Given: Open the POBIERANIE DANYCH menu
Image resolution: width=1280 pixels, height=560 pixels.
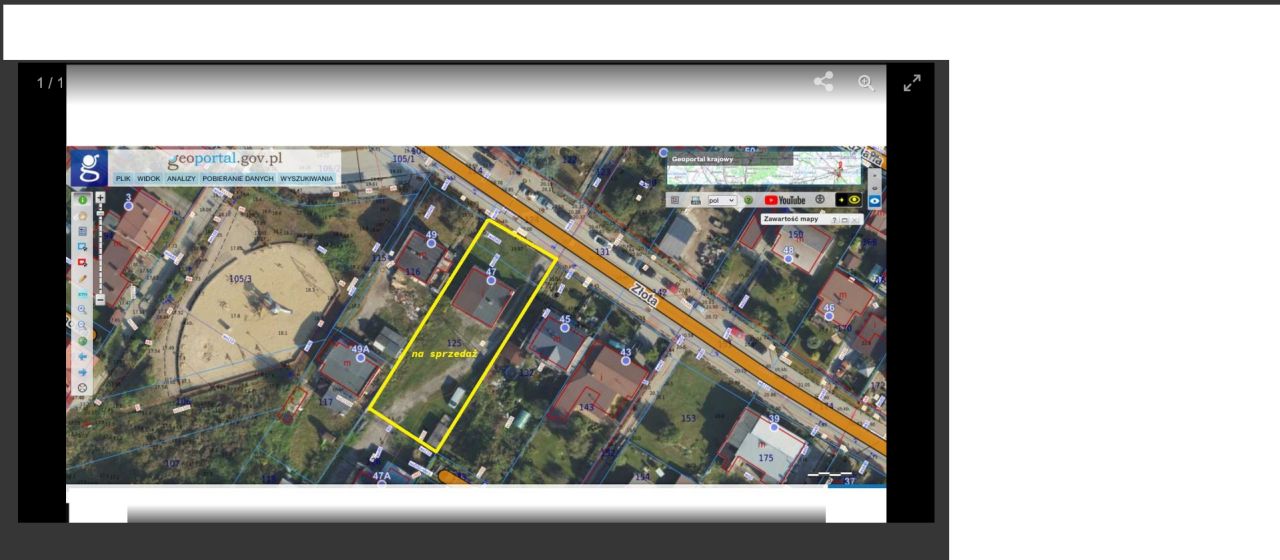Looking at the screenshot, I should click(238, 178).
